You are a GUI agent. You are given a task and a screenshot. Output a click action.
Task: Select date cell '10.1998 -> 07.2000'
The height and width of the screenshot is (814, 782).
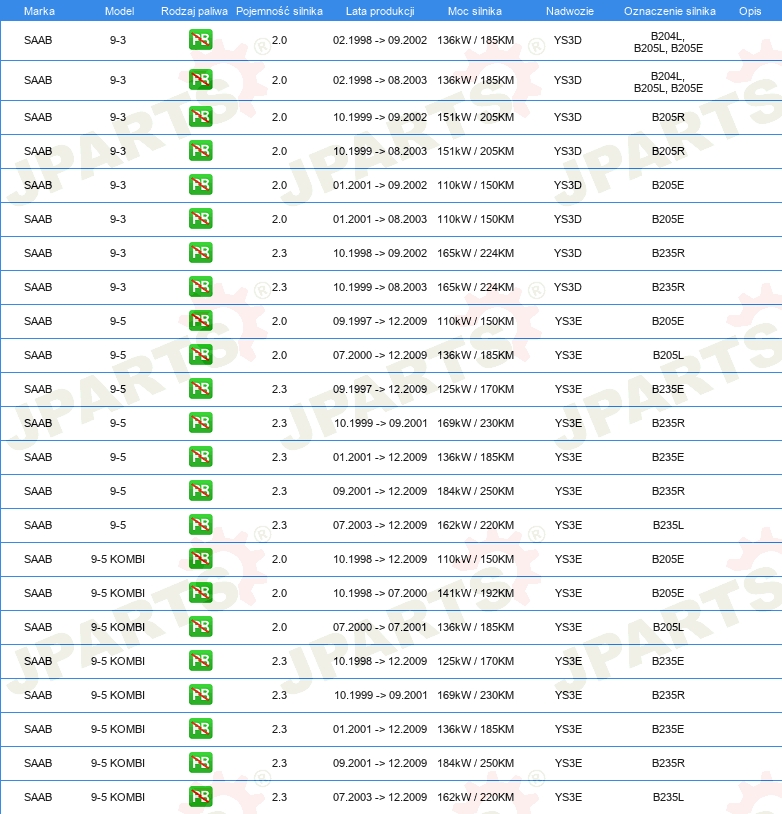pyautogui.click(x=380, y=593)
